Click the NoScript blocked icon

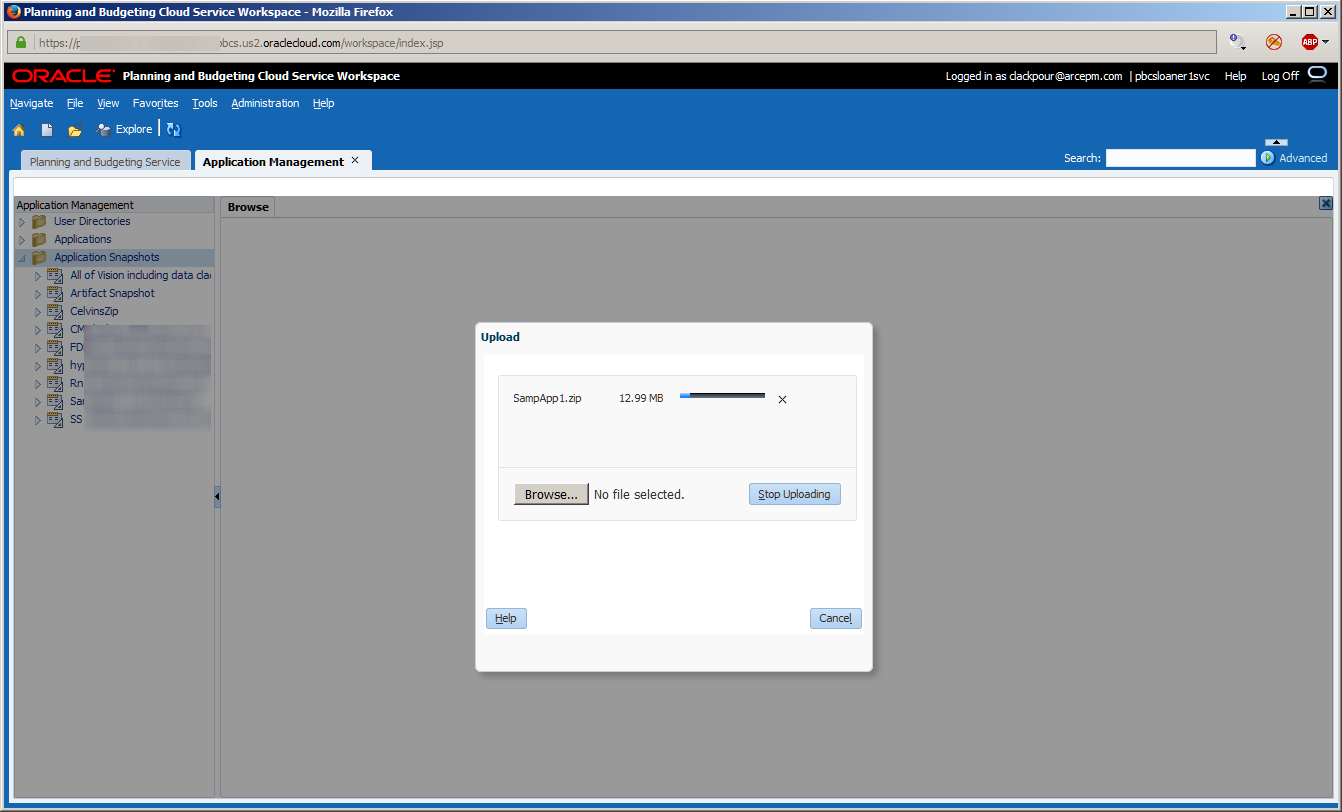point(1273,42)
